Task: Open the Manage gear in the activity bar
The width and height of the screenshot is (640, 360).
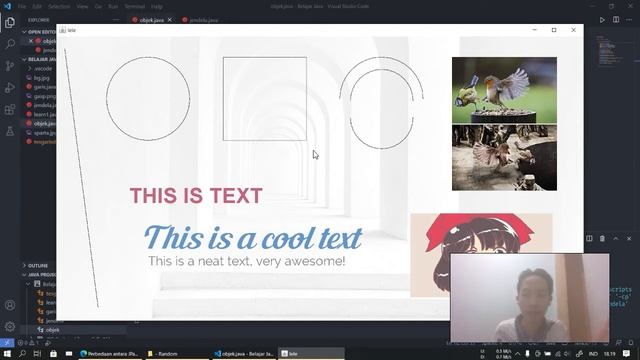Action: pos(10,327)
